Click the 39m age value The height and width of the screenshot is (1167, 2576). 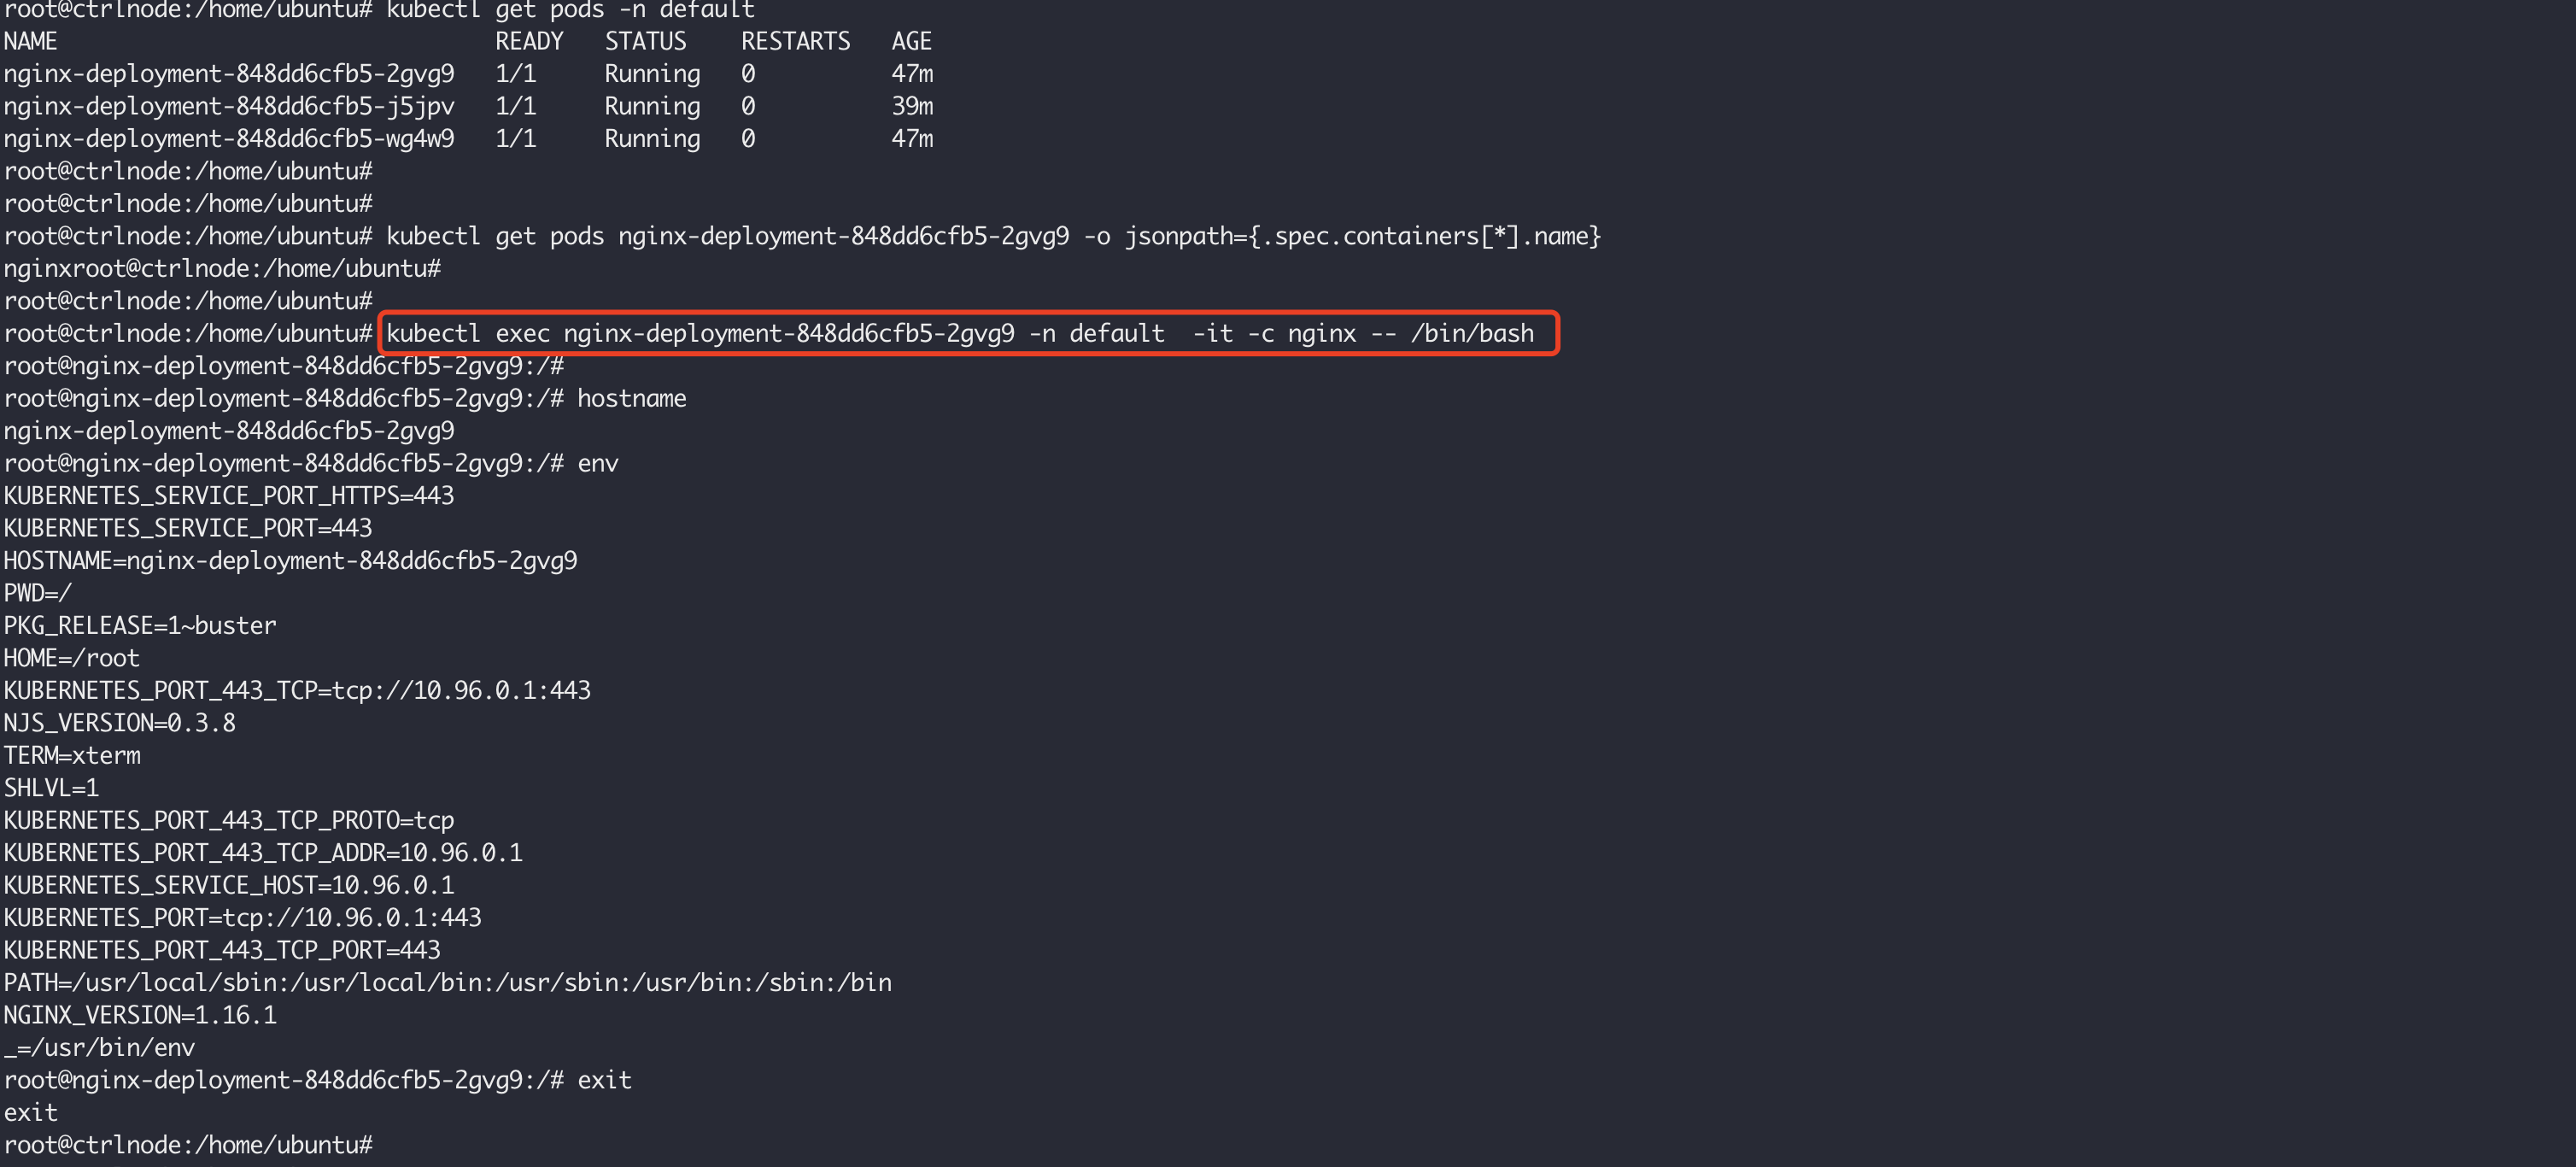(x=912, y=106)
